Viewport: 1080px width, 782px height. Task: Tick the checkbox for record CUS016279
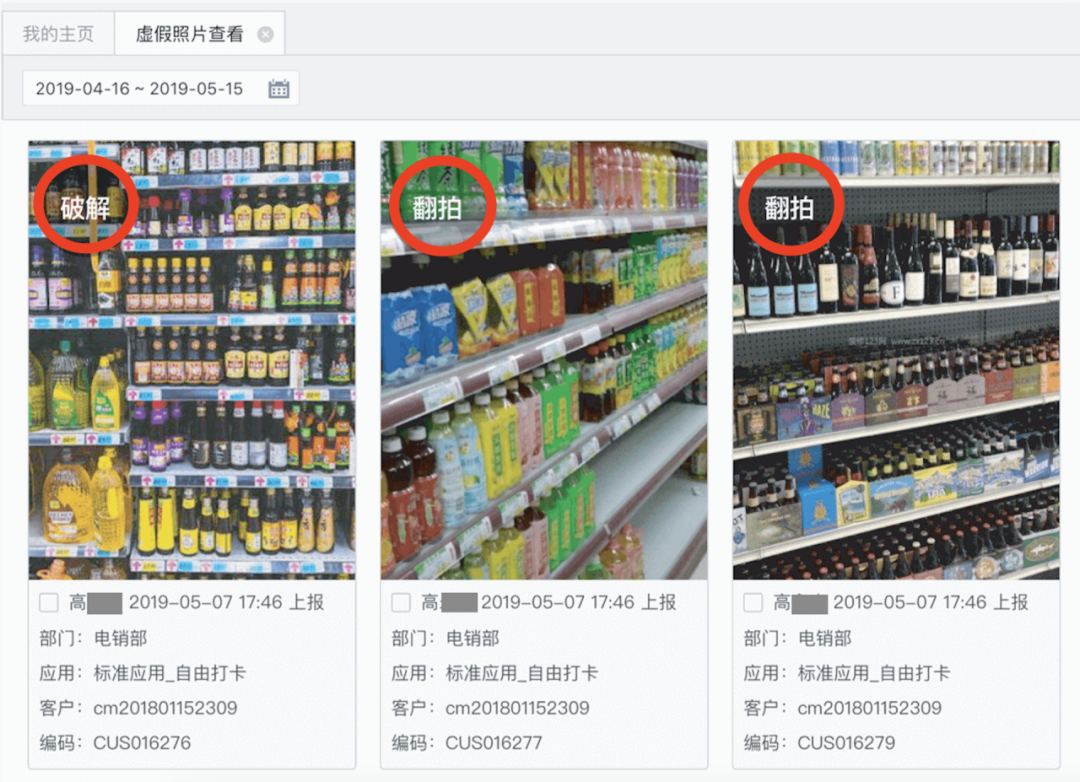coord(754,603)
